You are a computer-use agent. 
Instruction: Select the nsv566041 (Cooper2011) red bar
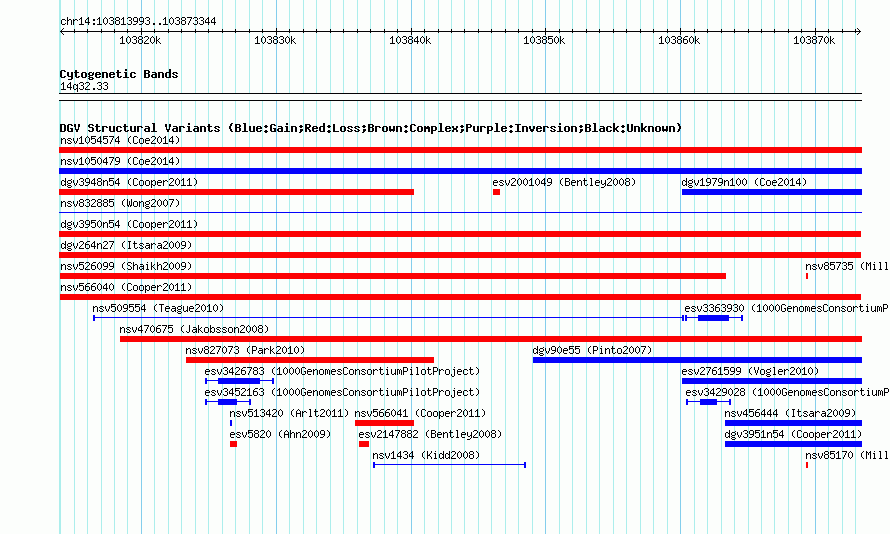[x=384, y=423]
